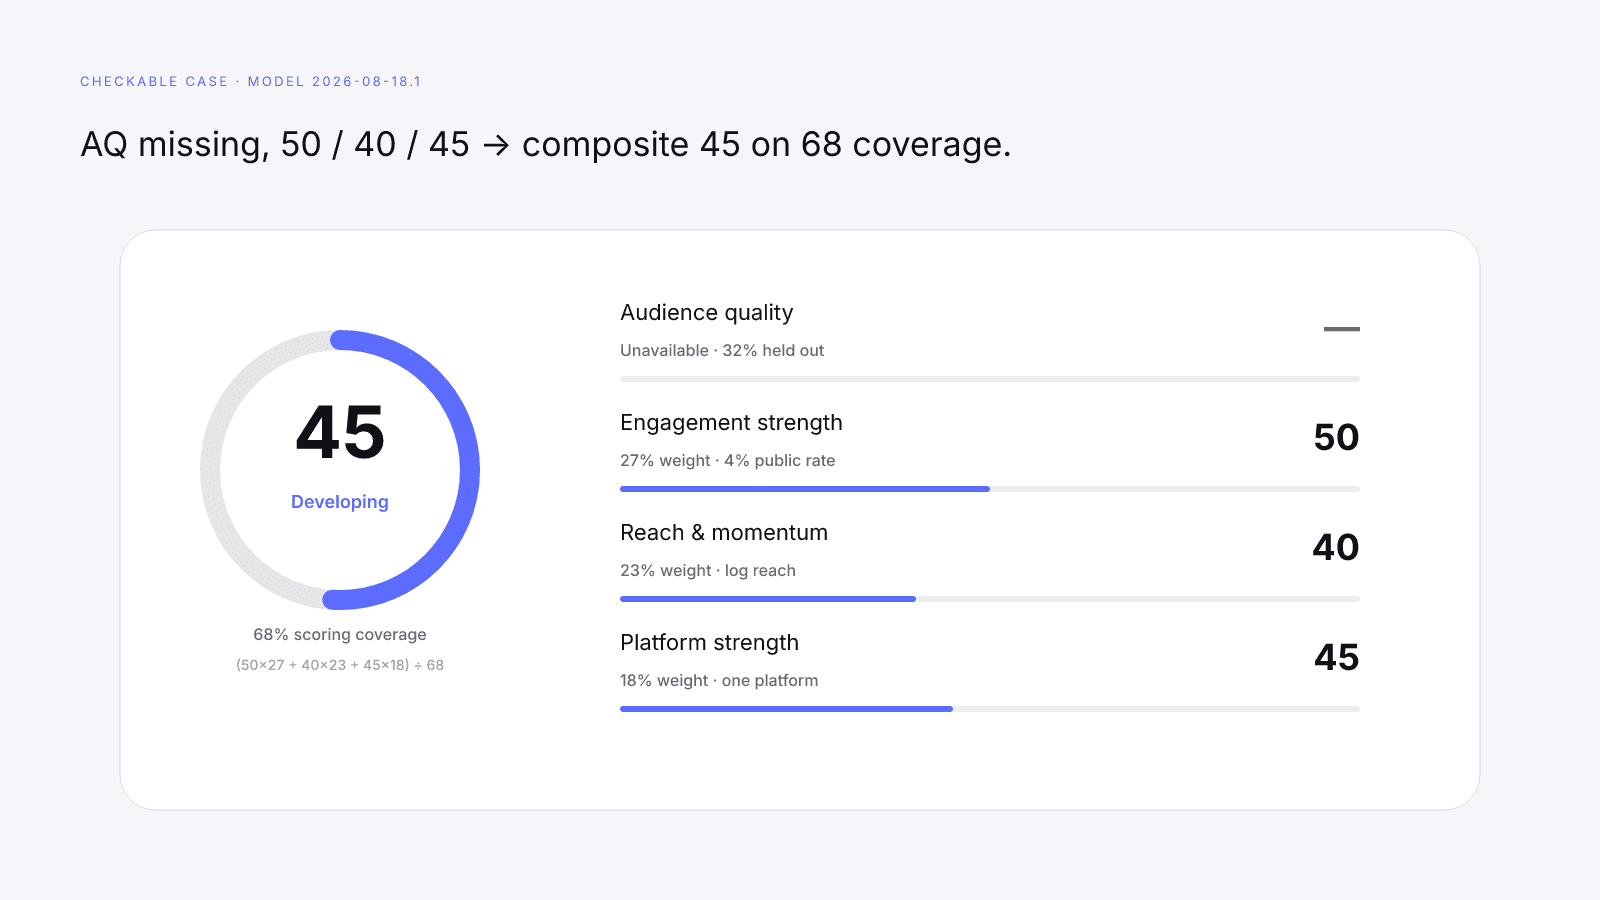
Task: Click '27% weight · 4% public rate' subtext
Action: (x=727, y=460)
